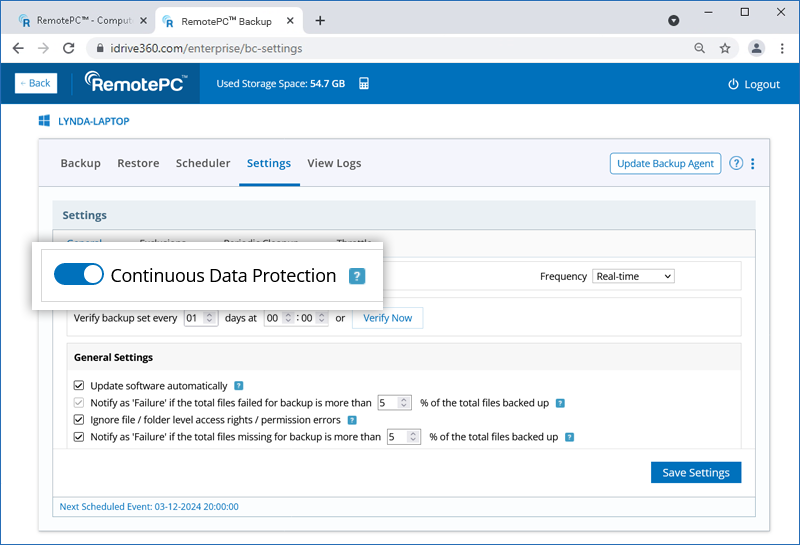Uncheck Update software automatically
The height and width of the screenshot is (545, 800).
pos(79,385)
